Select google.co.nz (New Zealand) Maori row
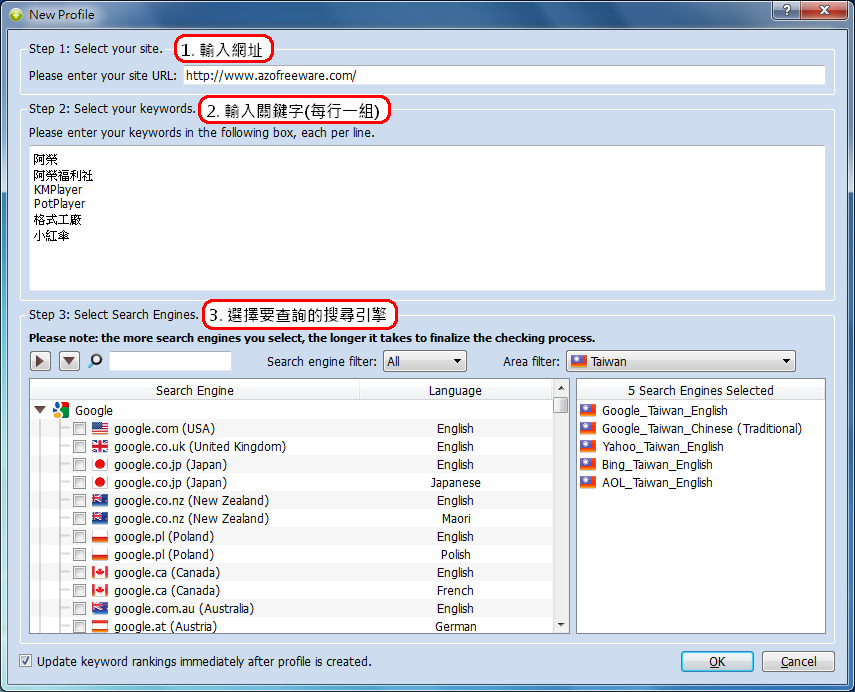 coord(292,518)
